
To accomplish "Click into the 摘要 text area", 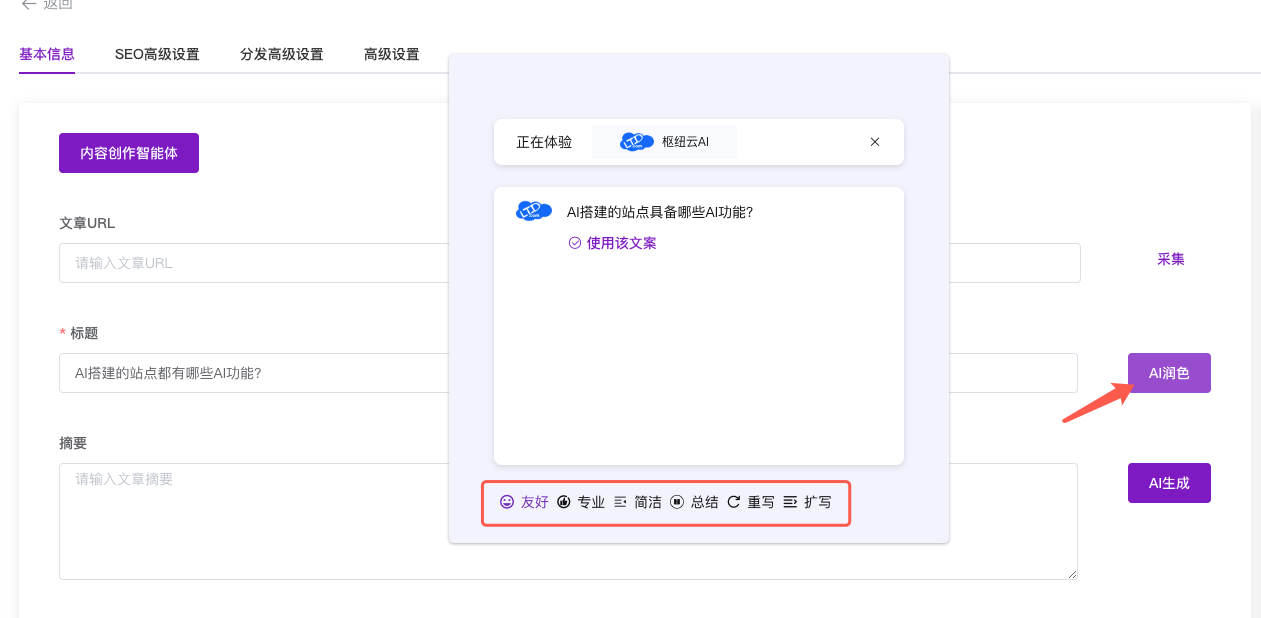I will (x=250, y=520).
